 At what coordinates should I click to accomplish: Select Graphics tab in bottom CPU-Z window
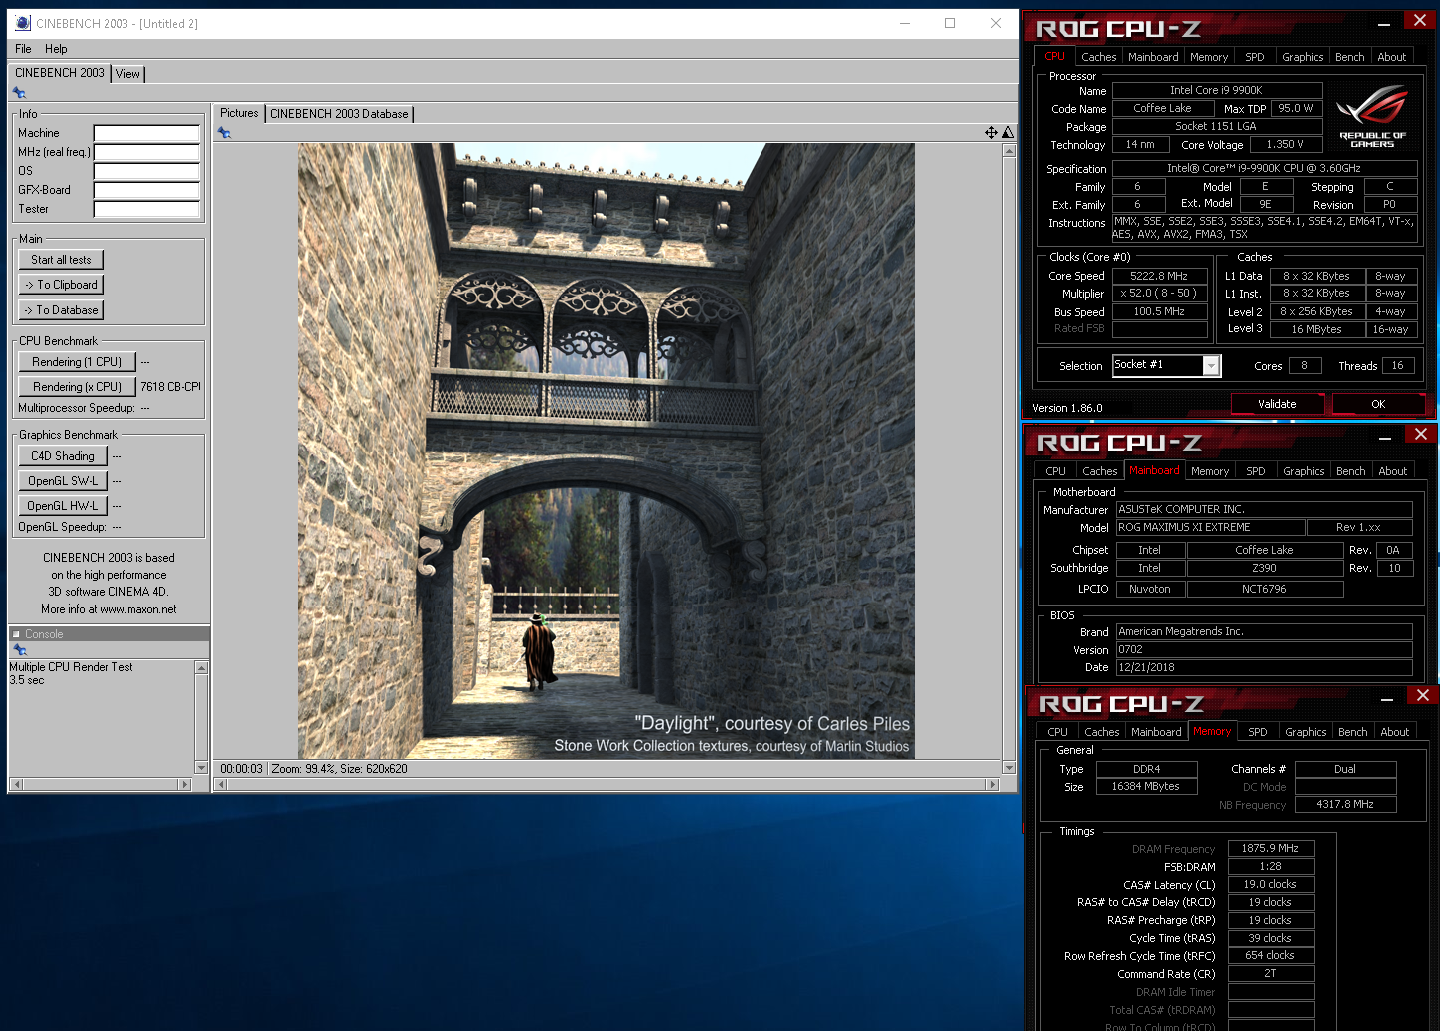pos(1306,732)
